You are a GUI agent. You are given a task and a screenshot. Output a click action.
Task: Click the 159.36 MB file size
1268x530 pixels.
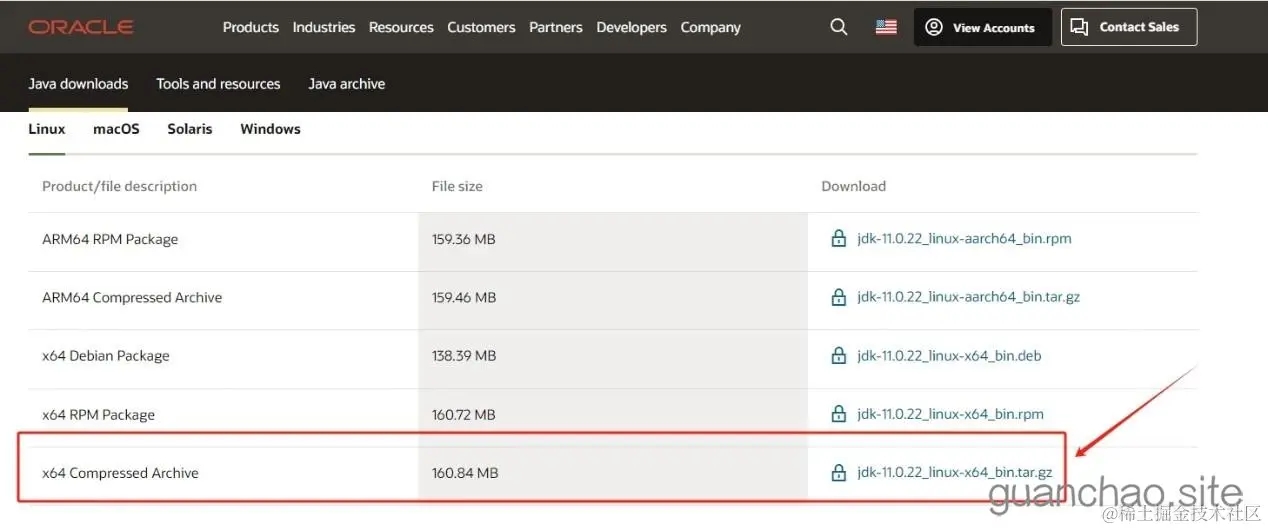click(464, 239)
